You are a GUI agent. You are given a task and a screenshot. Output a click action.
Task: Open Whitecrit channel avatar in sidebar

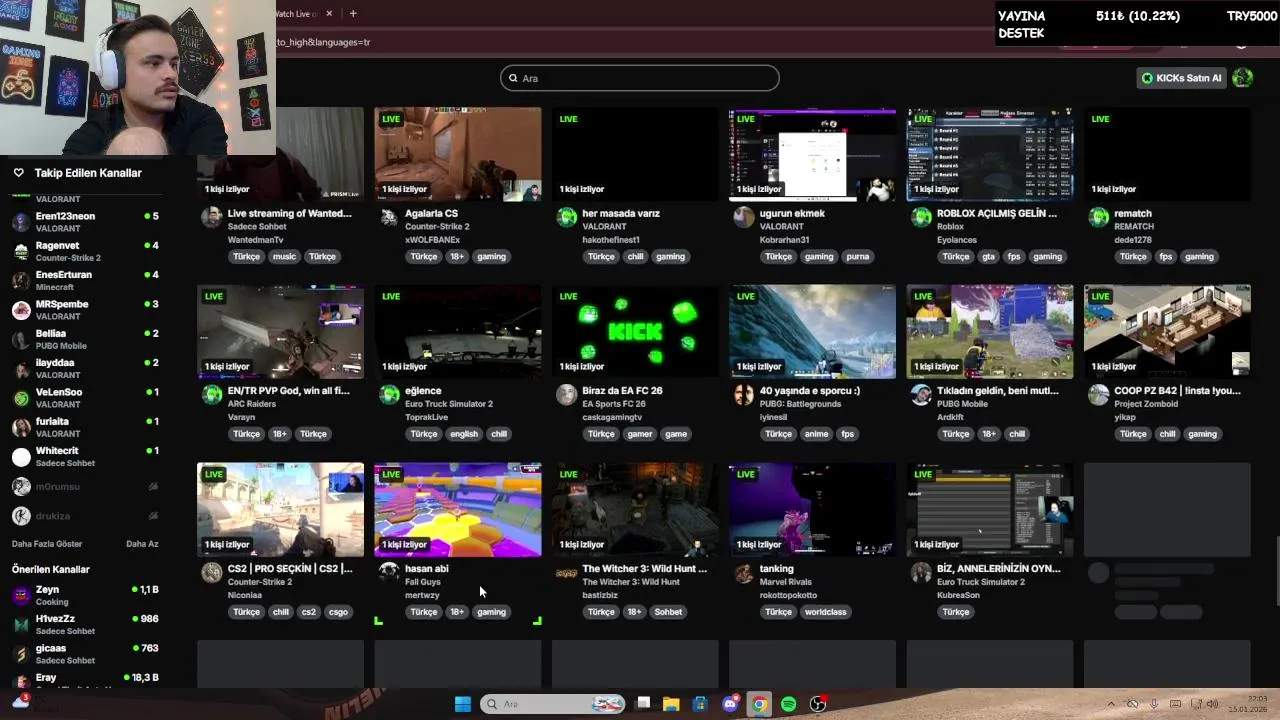pos(21,457)
